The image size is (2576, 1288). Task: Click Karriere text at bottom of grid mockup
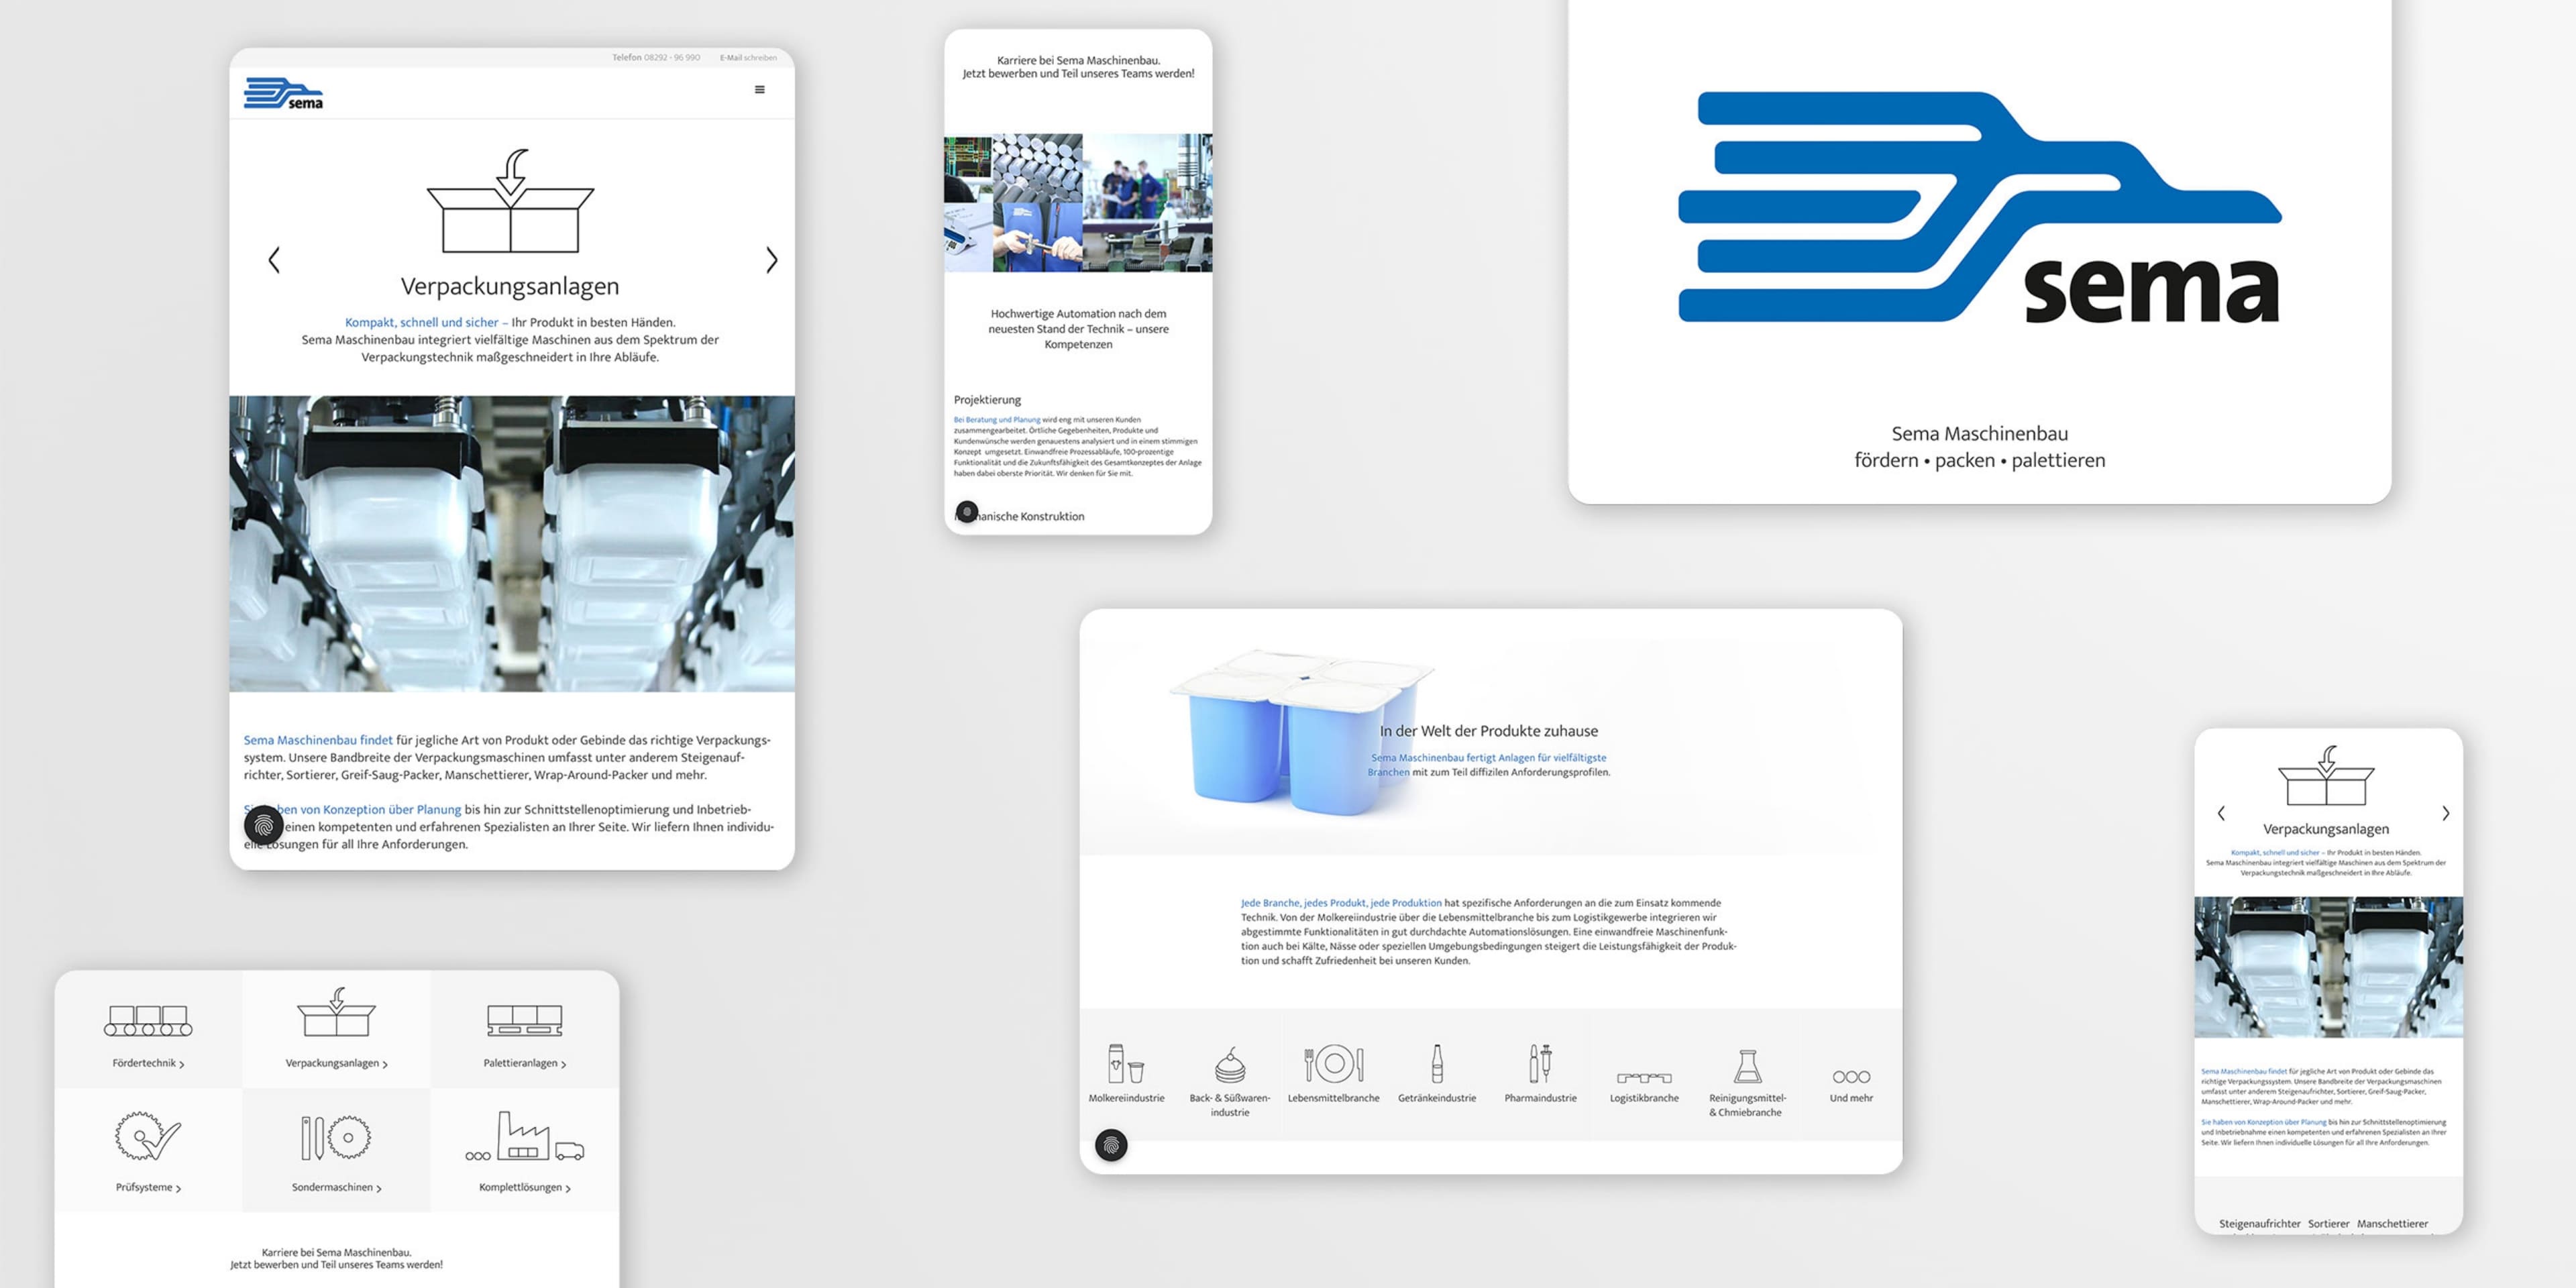[x=336, y=1258]
